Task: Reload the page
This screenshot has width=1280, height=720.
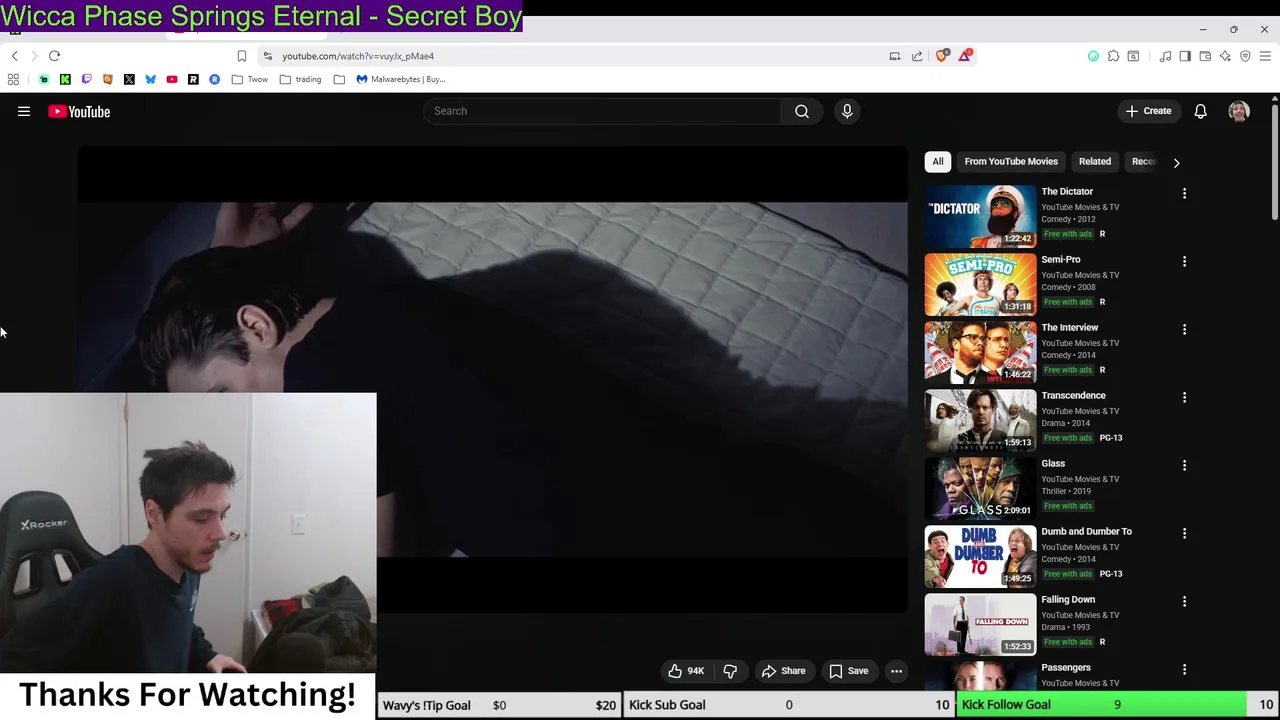Action: click(55, 56)
